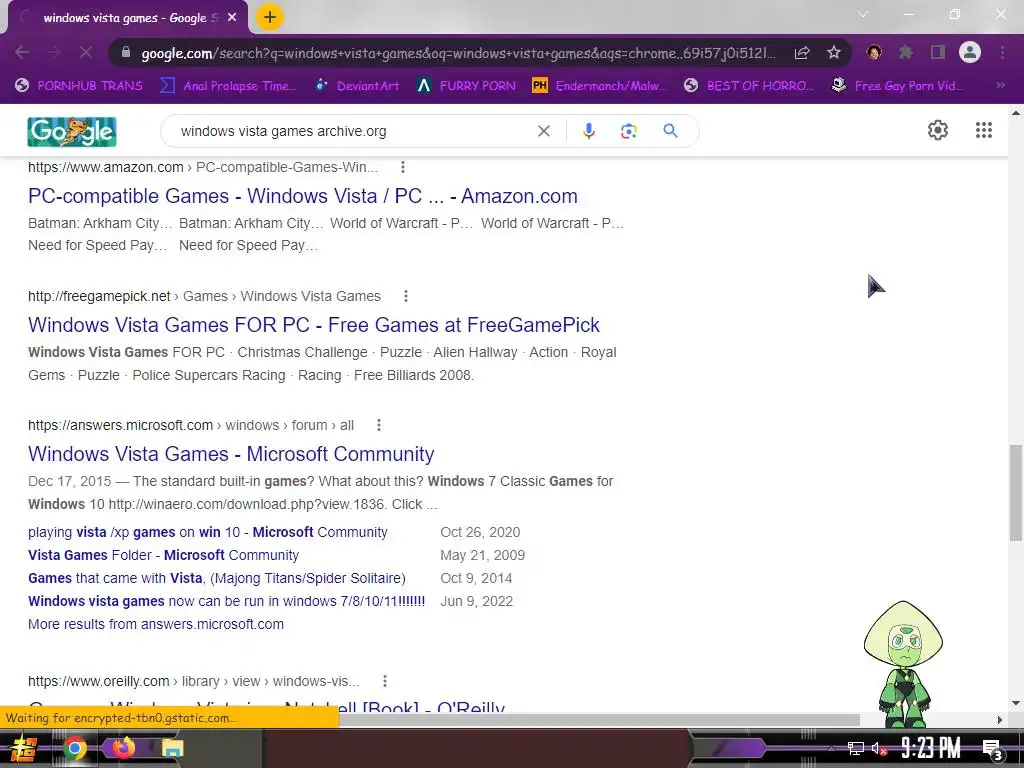Image resolution: width=1024 pixels, height=768 pixels.
Task: Click More results from answers.microsoft.com
Action: point(155,624)
